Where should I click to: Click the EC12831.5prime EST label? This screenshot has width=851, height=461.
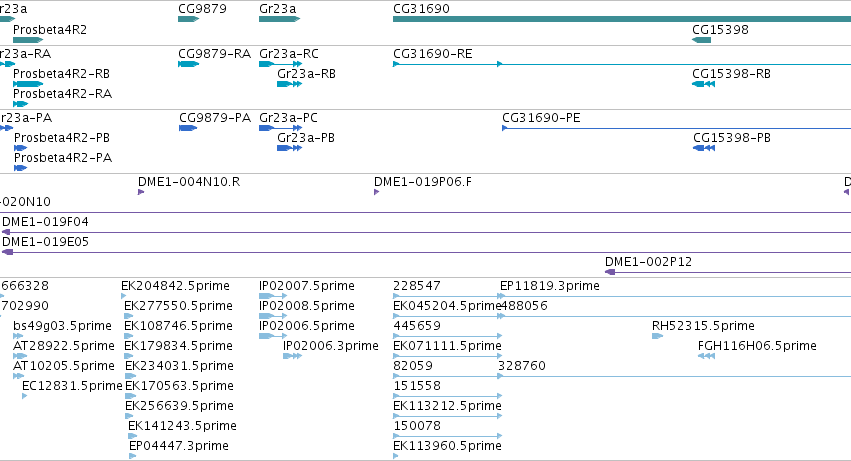pos(72,387)
